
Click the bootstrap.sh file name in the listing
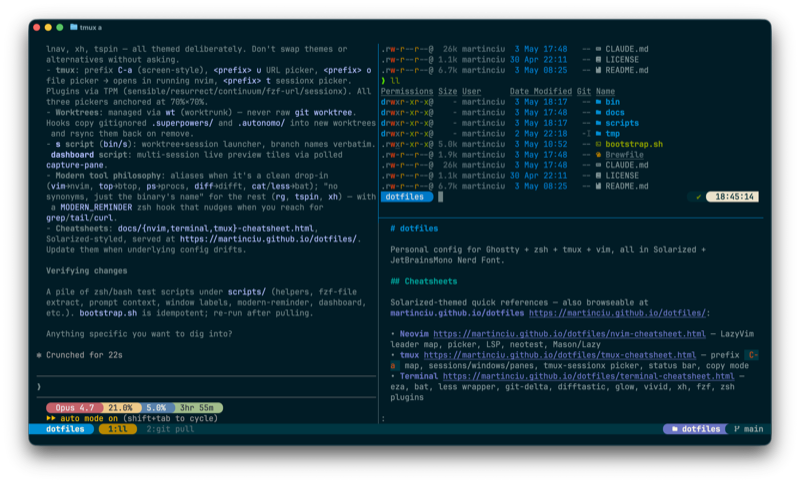pyautogui.click(x=634, y=144)
